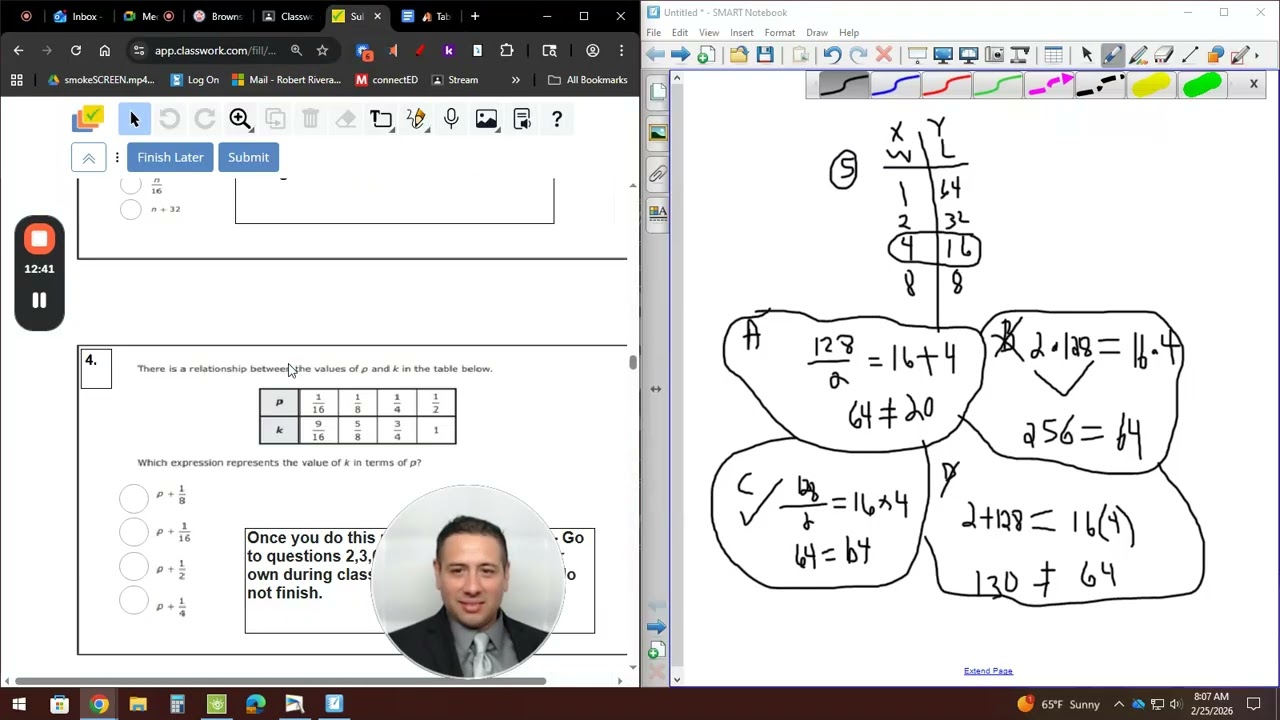Viewport: 1280px width, 720px height.
Task: Click the Finish Later button
Action: click(170, 157)
